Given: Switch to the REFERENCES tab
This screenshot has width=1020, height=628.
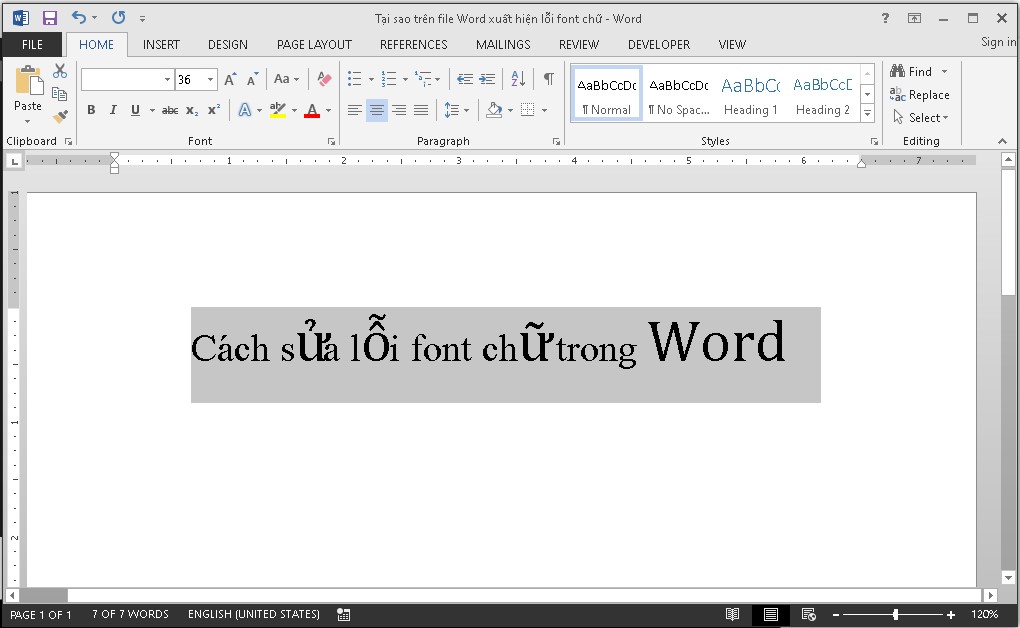Looking at the screenshot, I should tap(414, 45).
